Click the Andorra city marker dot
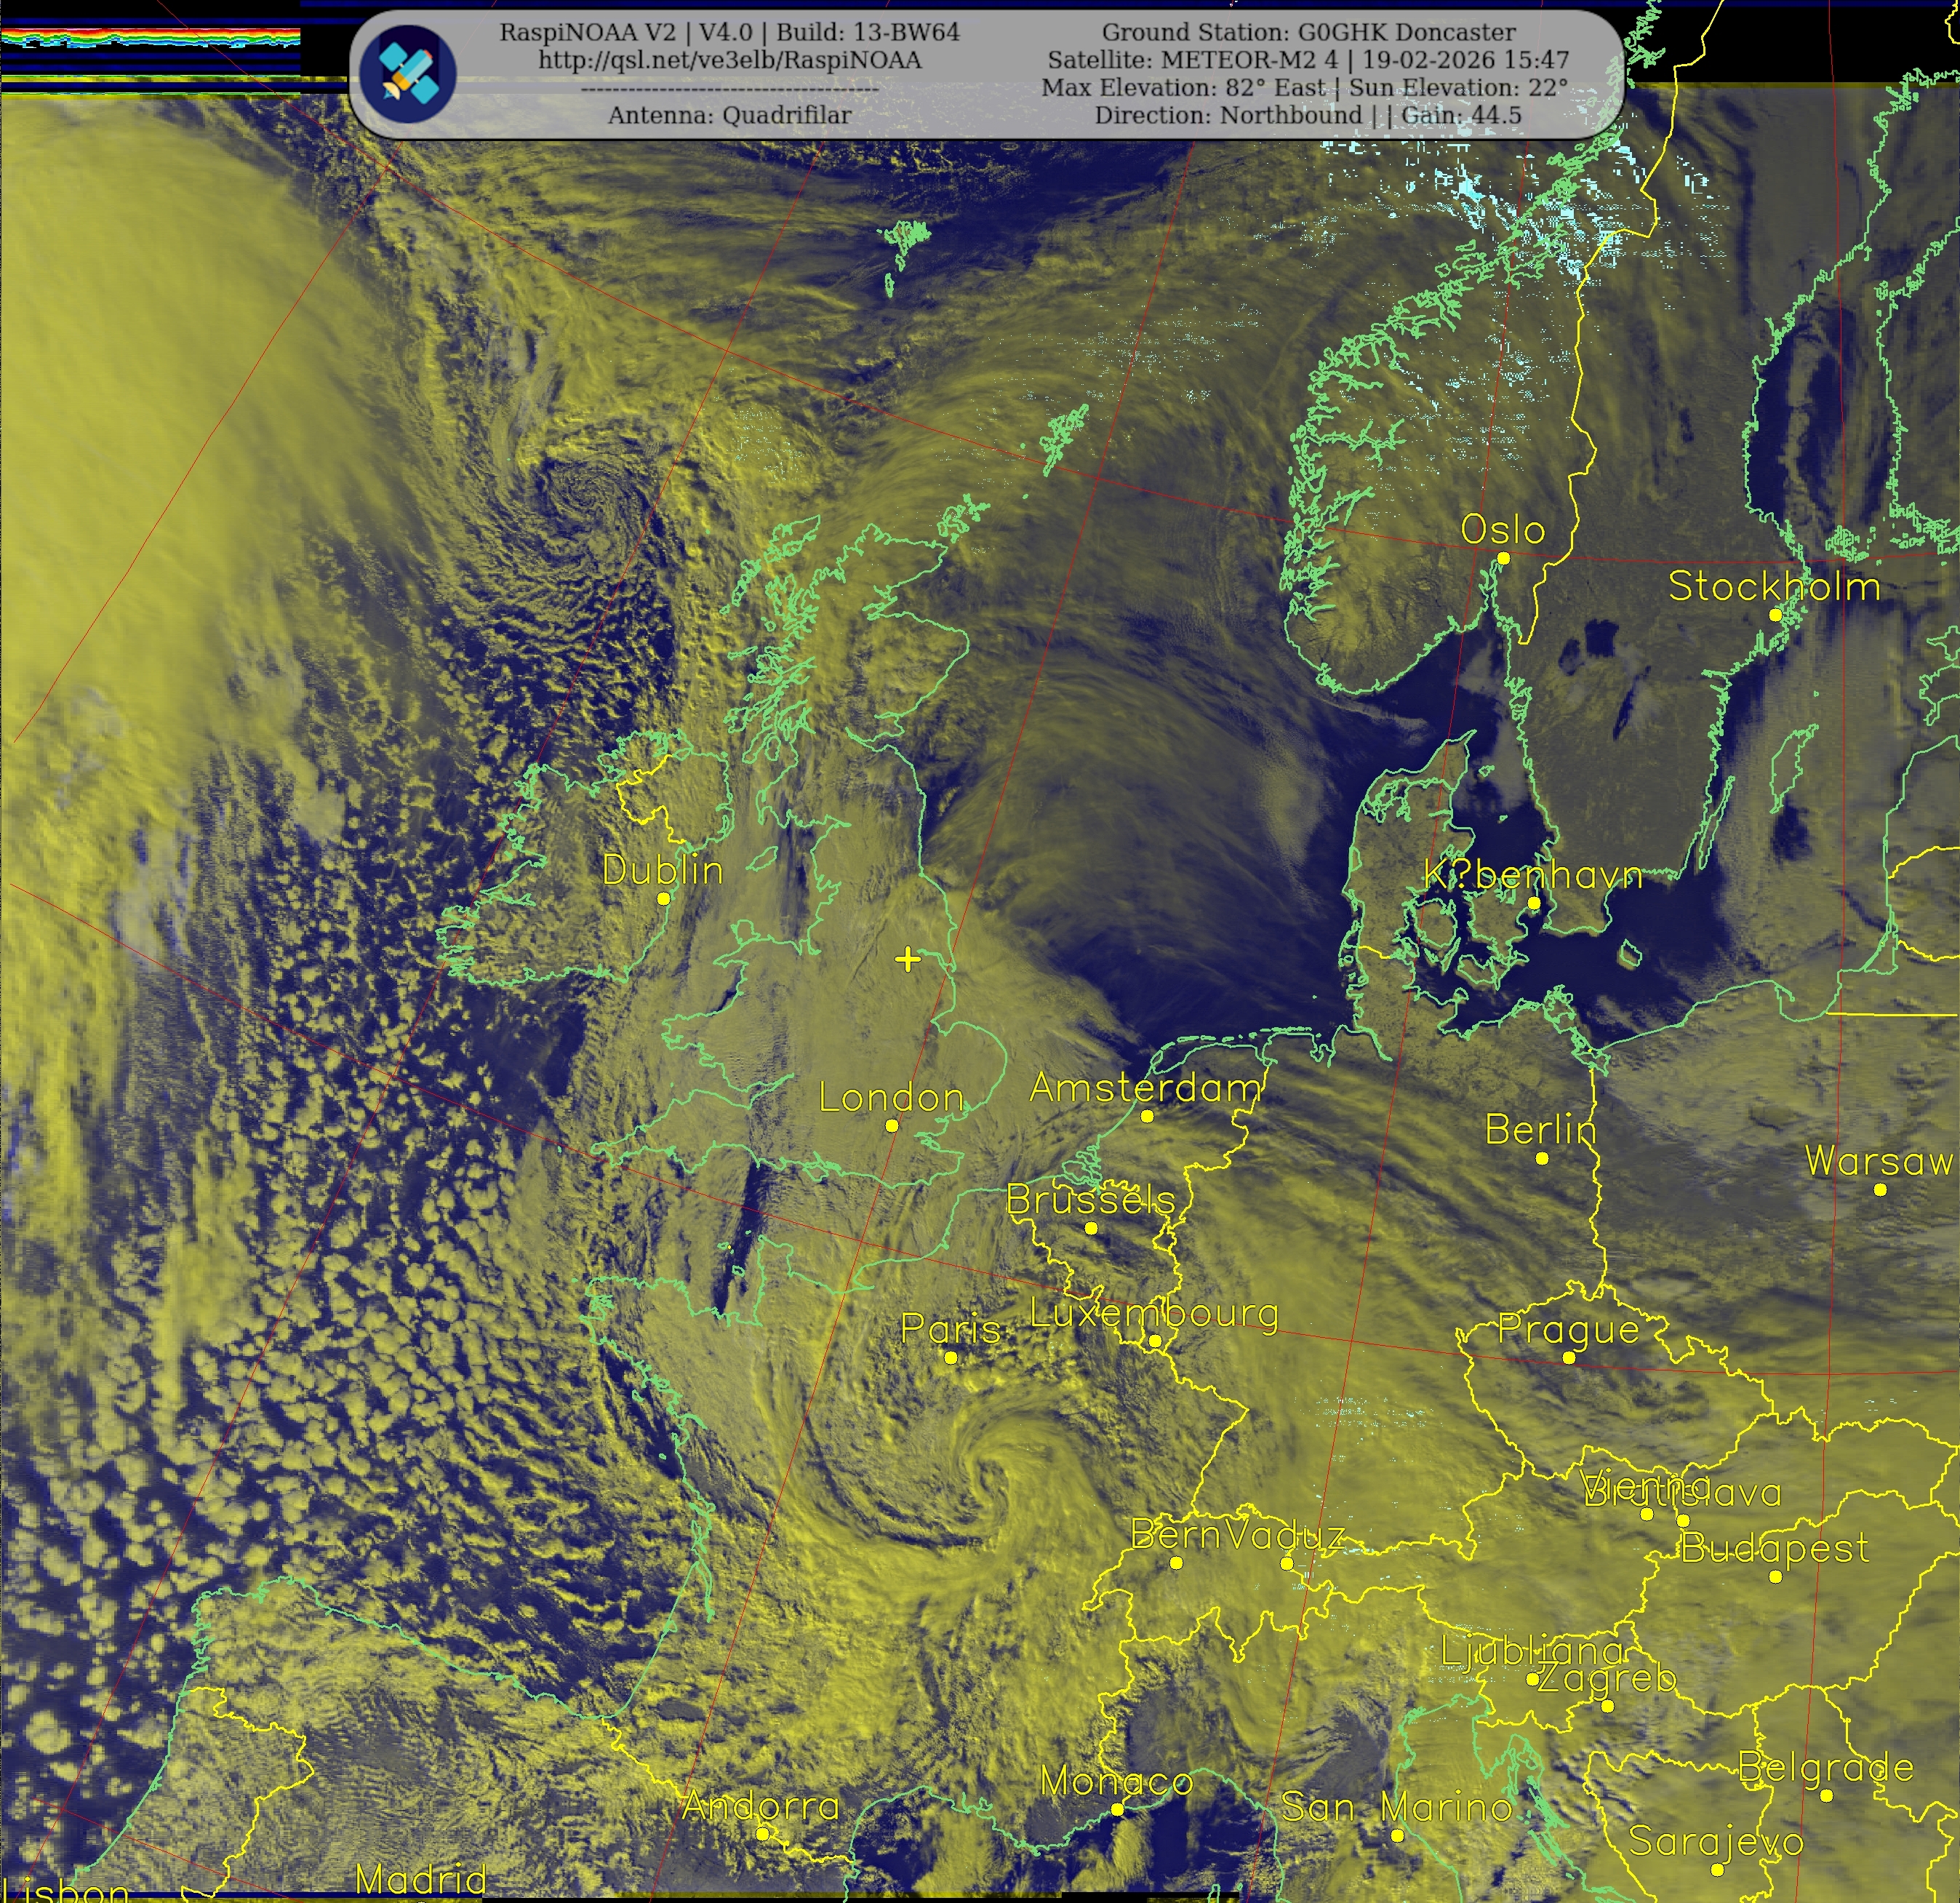Screen dimensions: 1960x1903 (762, 1833)
